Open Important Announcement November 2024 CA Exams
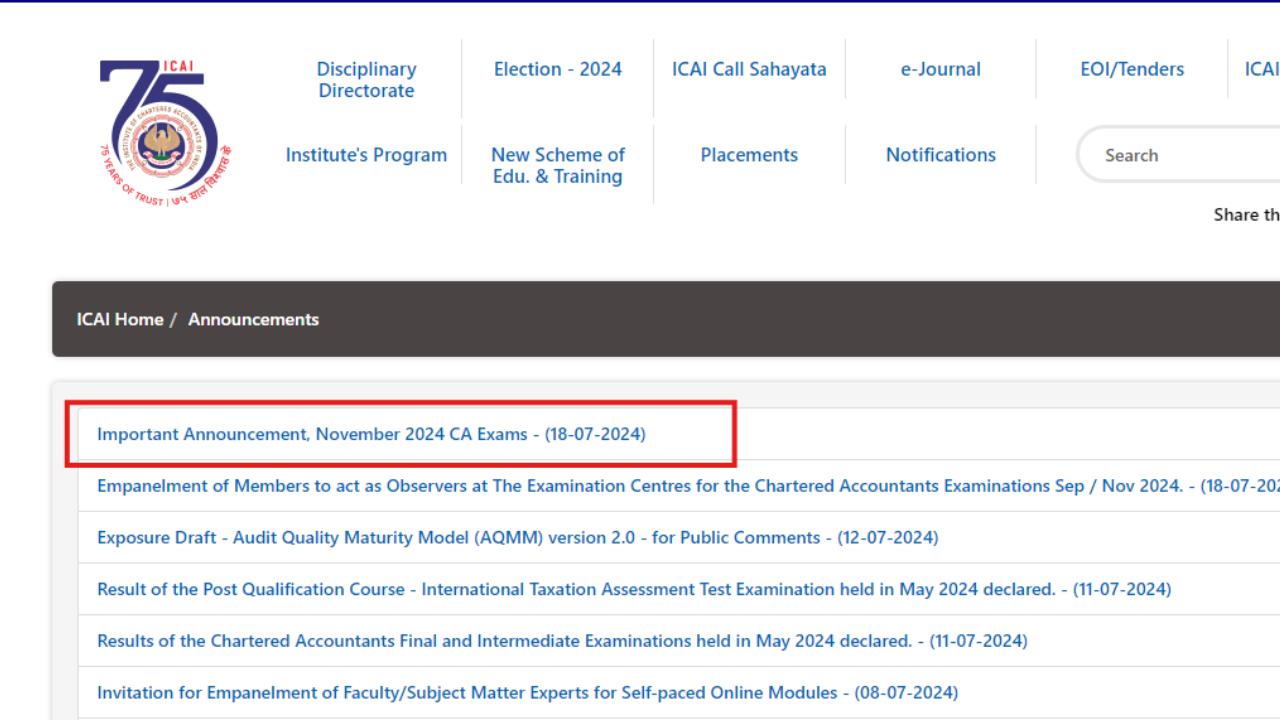Image resolution: width=1280 pixels, height=720 pixels. pyautogui.click(x=371, y=434)
